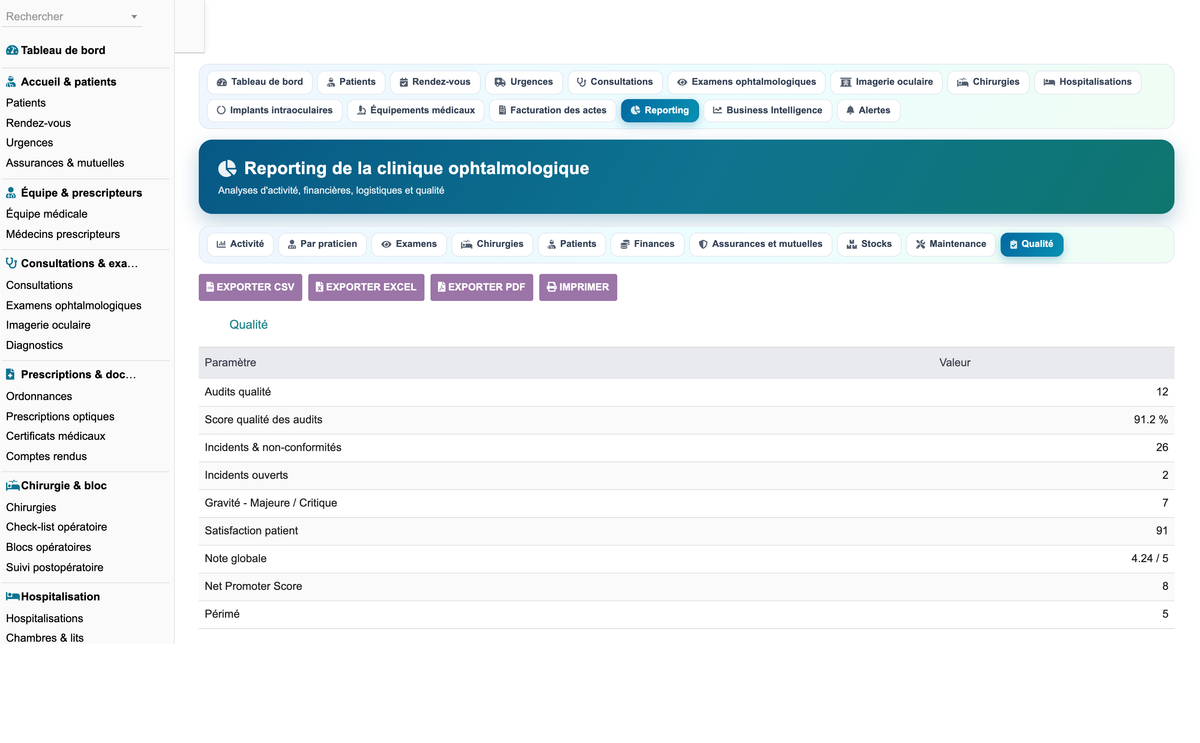Image resolution: width=1200 pixels, height=743 pixels.
Task: Open Rendez-vous in the sidebar
Action: coord(38,123)
